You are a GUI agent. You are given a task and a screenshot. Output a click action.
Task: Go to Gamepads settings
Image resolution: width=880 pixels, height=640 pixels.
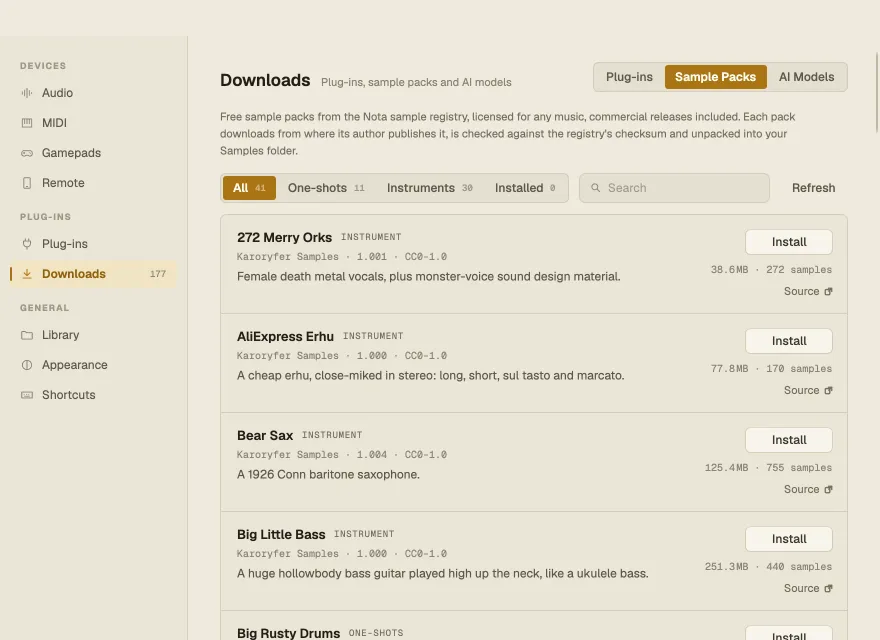pos(94,153)
